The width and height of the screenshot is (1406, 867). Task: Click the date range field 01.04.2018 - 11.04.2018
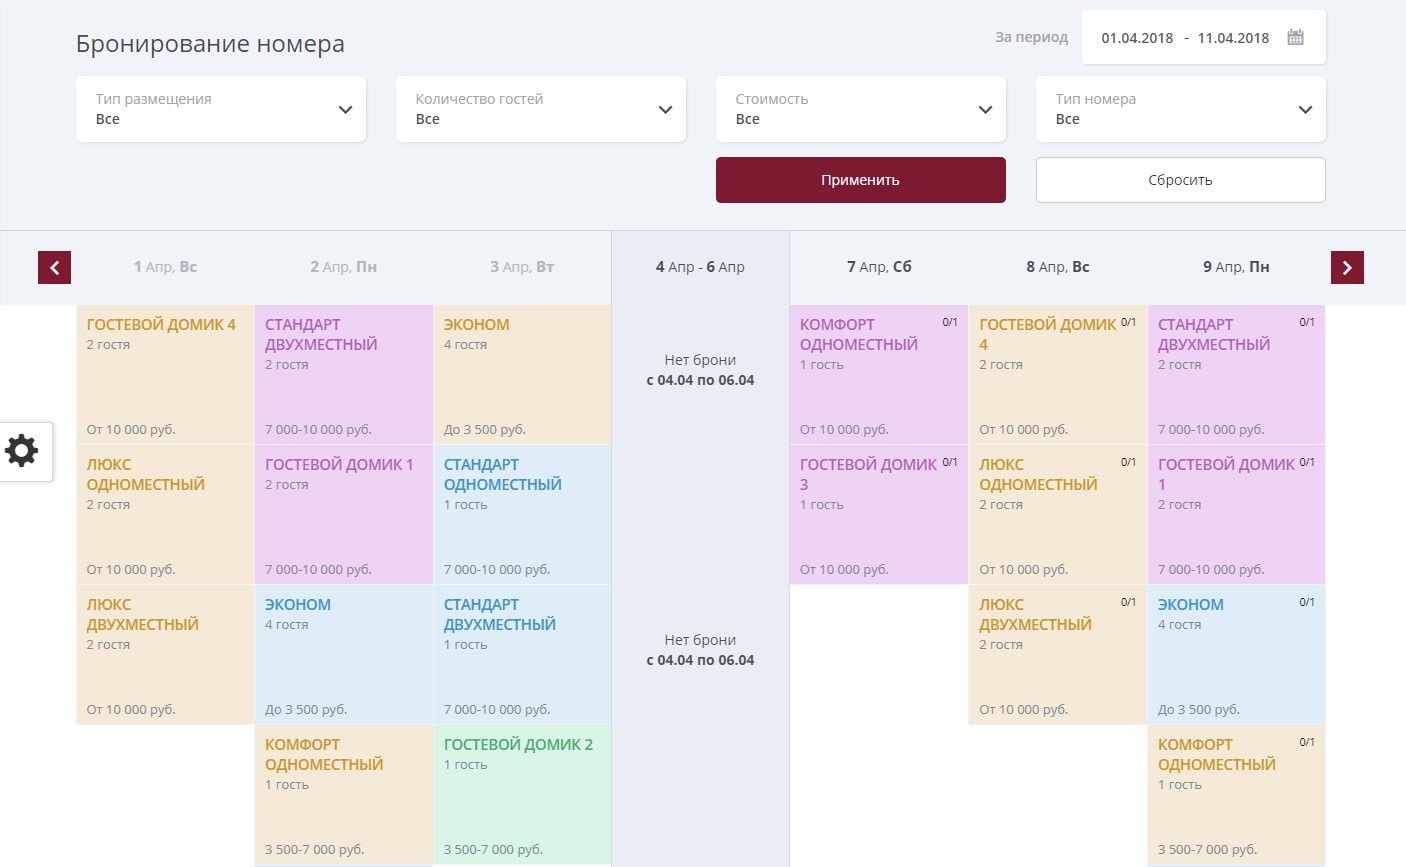[1185, 38]
